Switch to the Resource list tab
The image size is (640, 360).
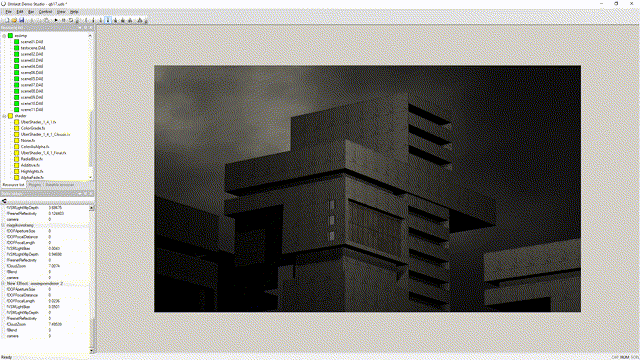coord(13,185)
